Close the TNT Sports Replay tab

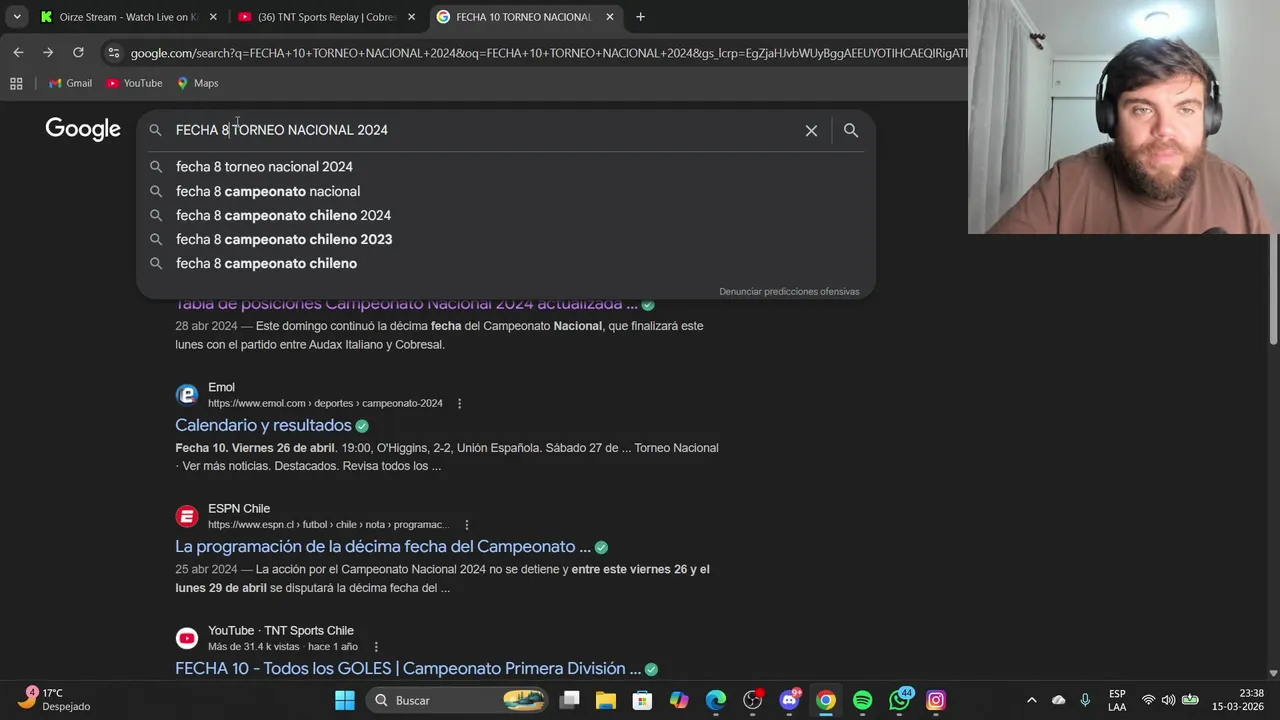411,17
